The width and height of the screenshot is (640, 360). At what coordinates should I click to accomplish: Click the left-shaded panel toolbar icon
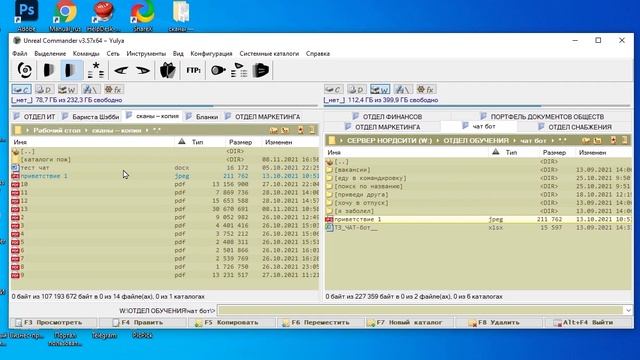click(x=49, y=70)
